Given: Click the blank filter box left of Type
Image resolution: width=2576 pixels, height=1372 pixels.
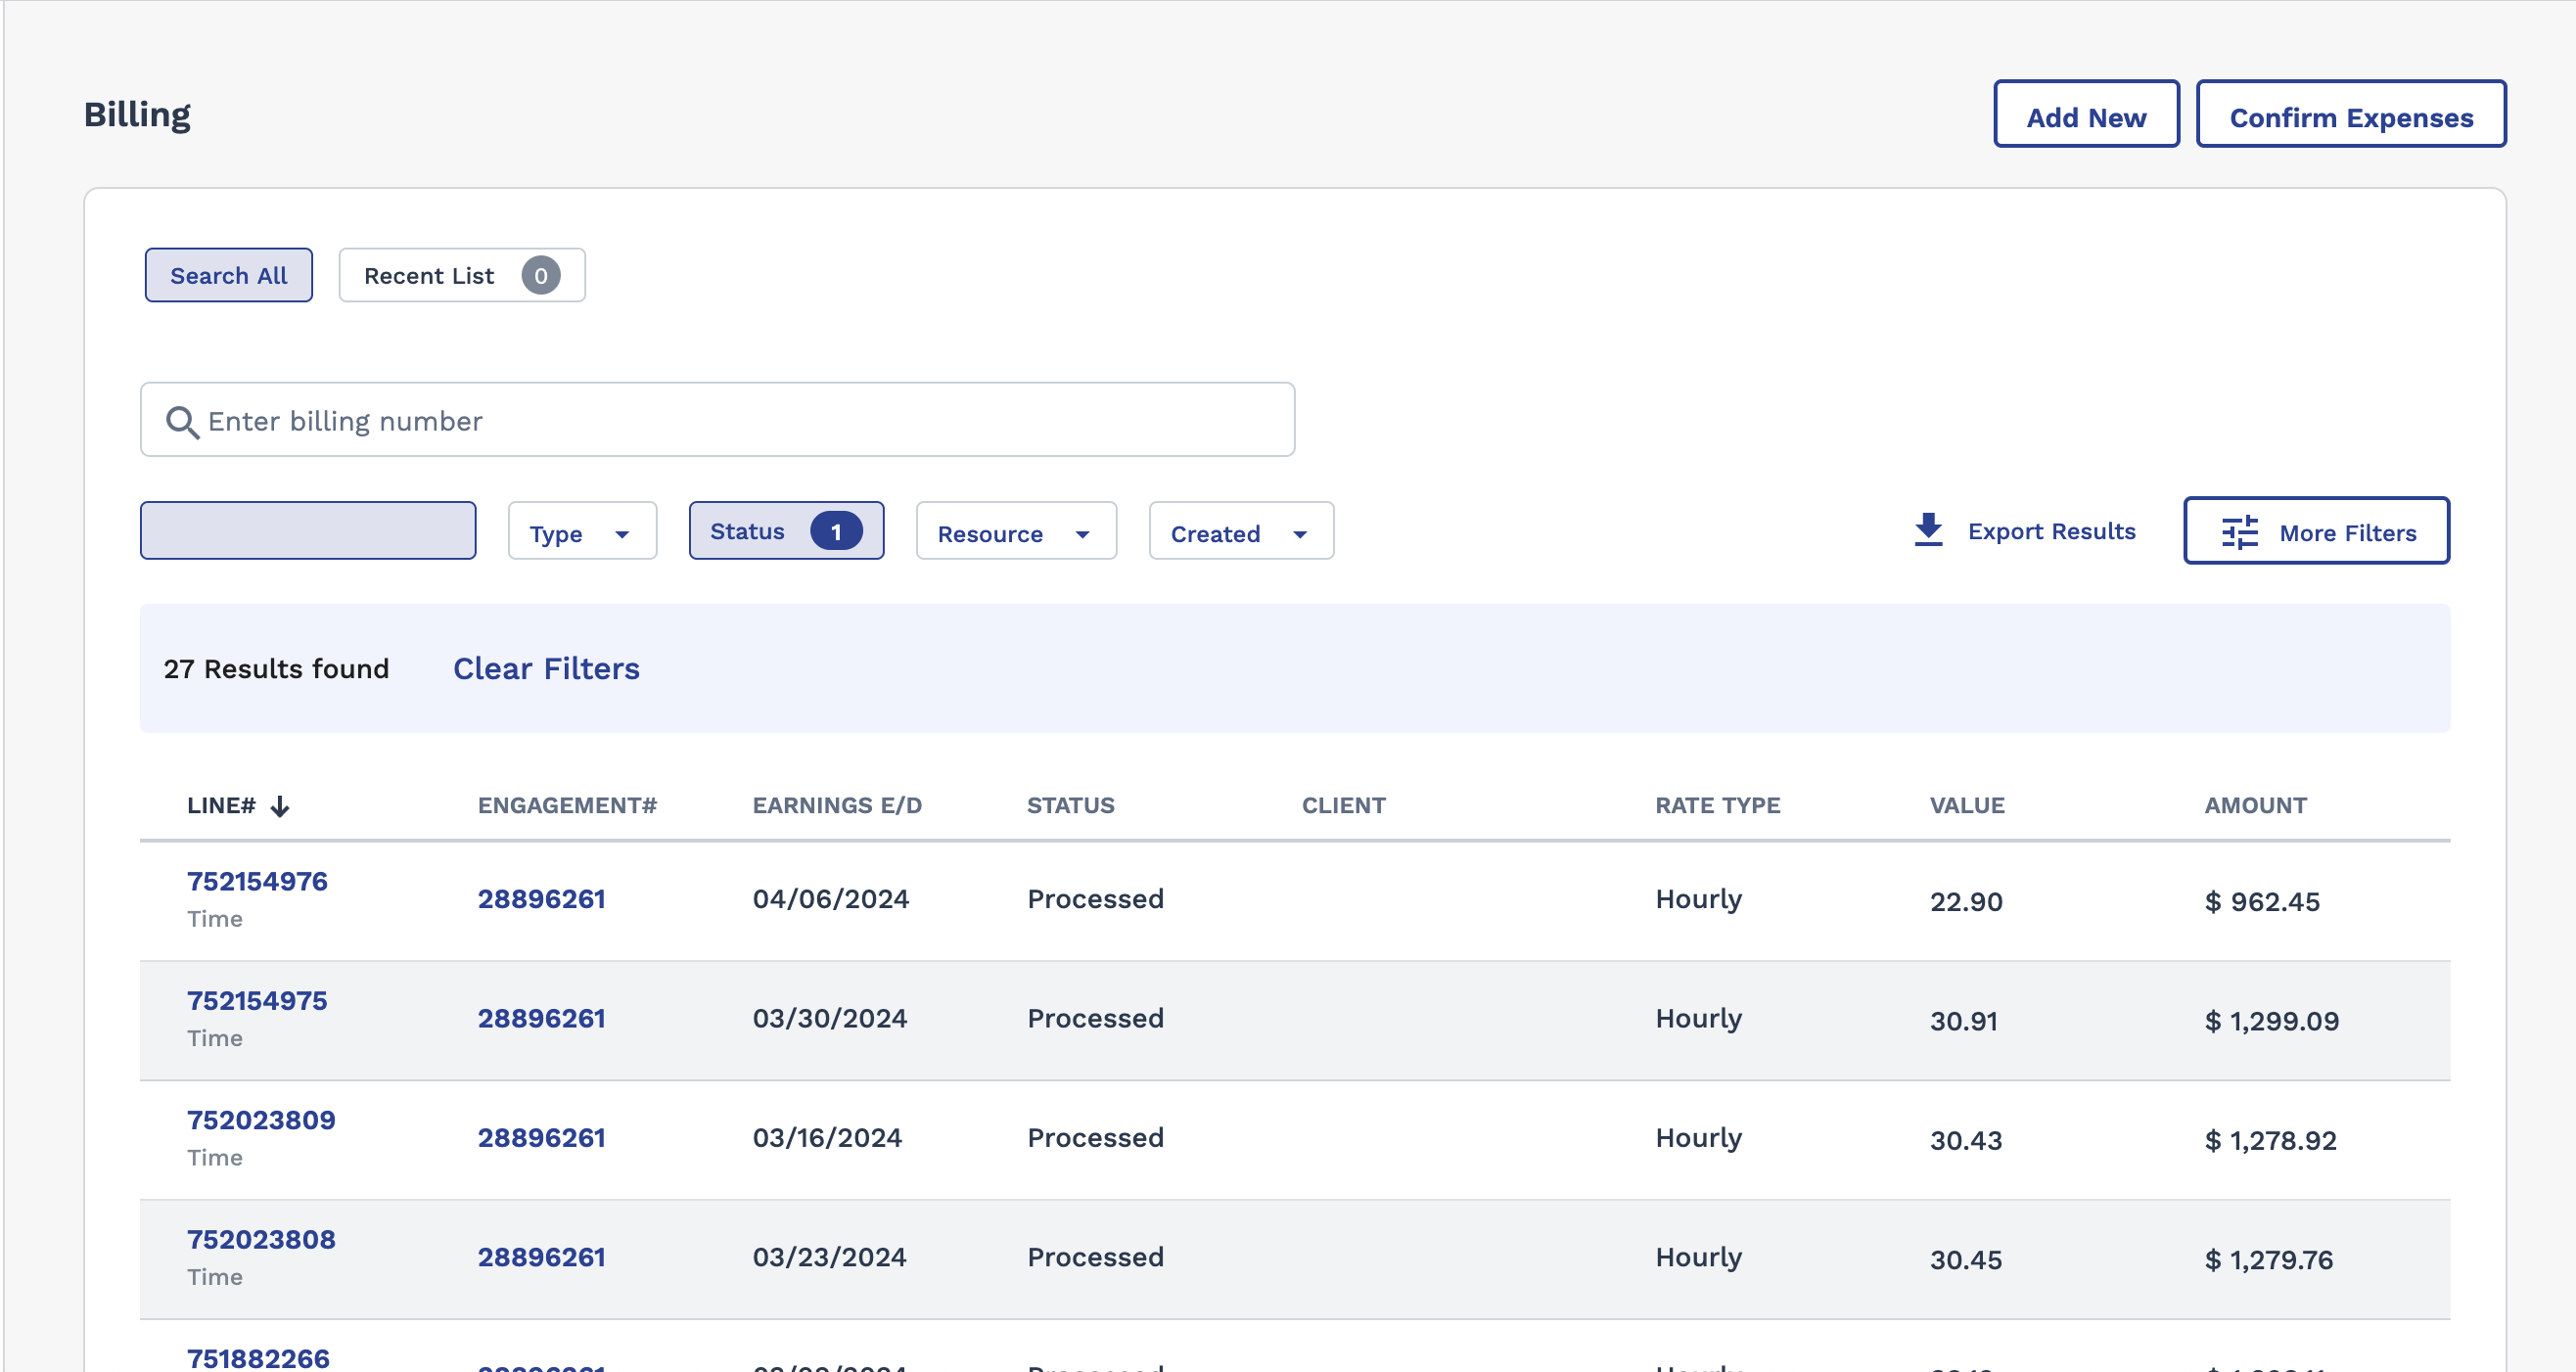Looking at the screenshot, I should click(308, 531).
